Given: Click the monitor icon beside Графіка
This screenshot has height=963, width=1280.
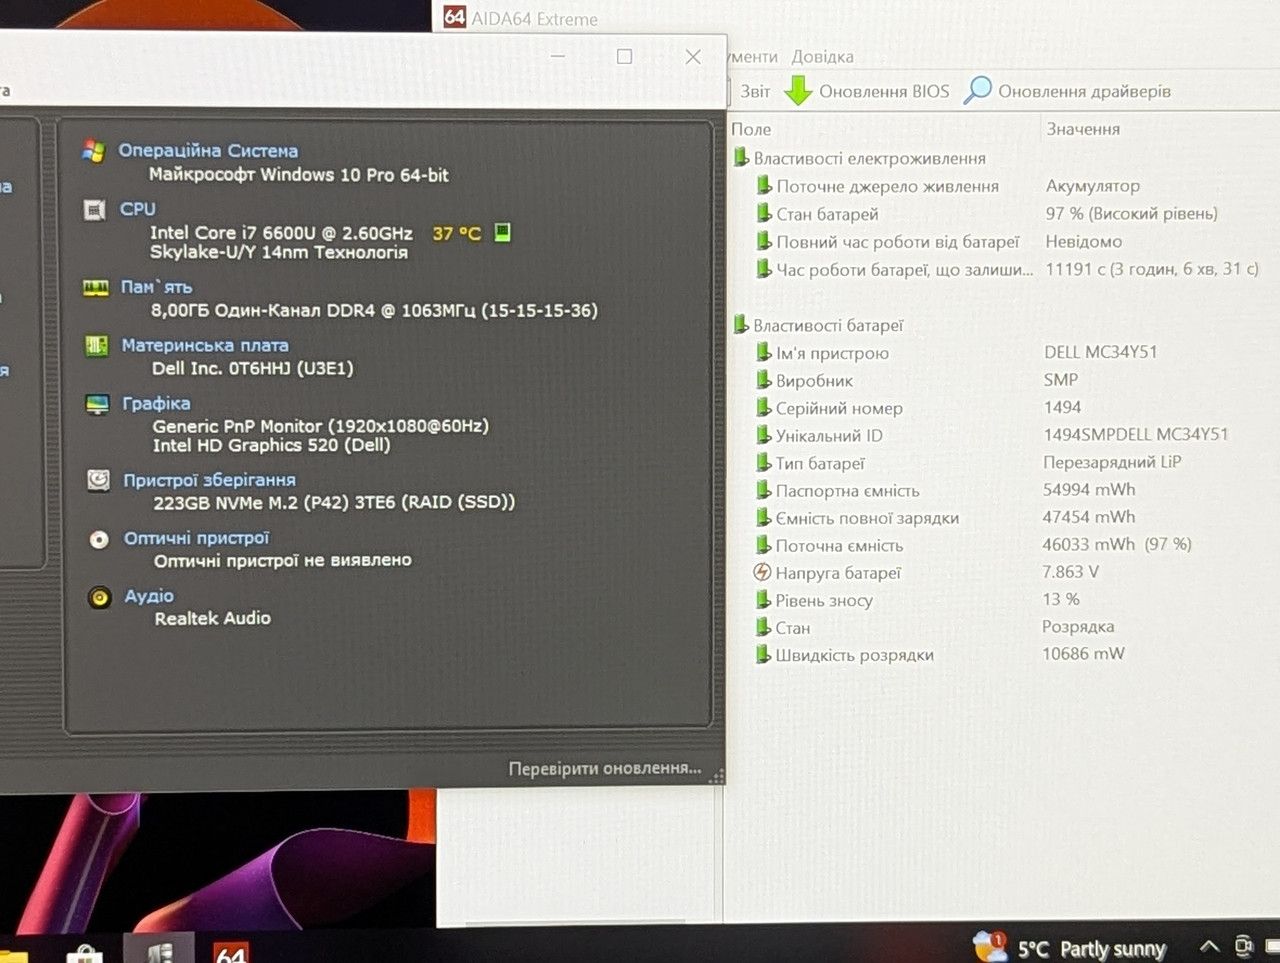Looking at the screenshot, I should (98, 404).
